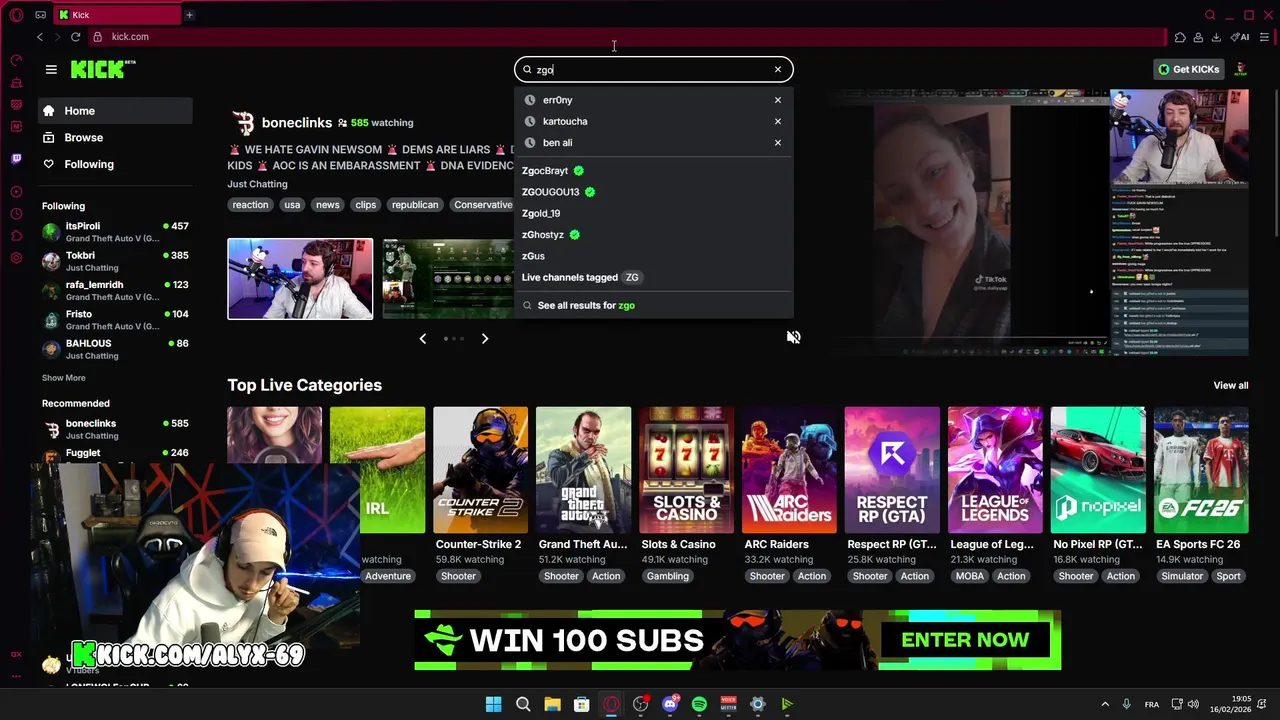Open League of Legends category
Image resolution: width=1280 pixels, height=720 pixels.
click(995, 470)
